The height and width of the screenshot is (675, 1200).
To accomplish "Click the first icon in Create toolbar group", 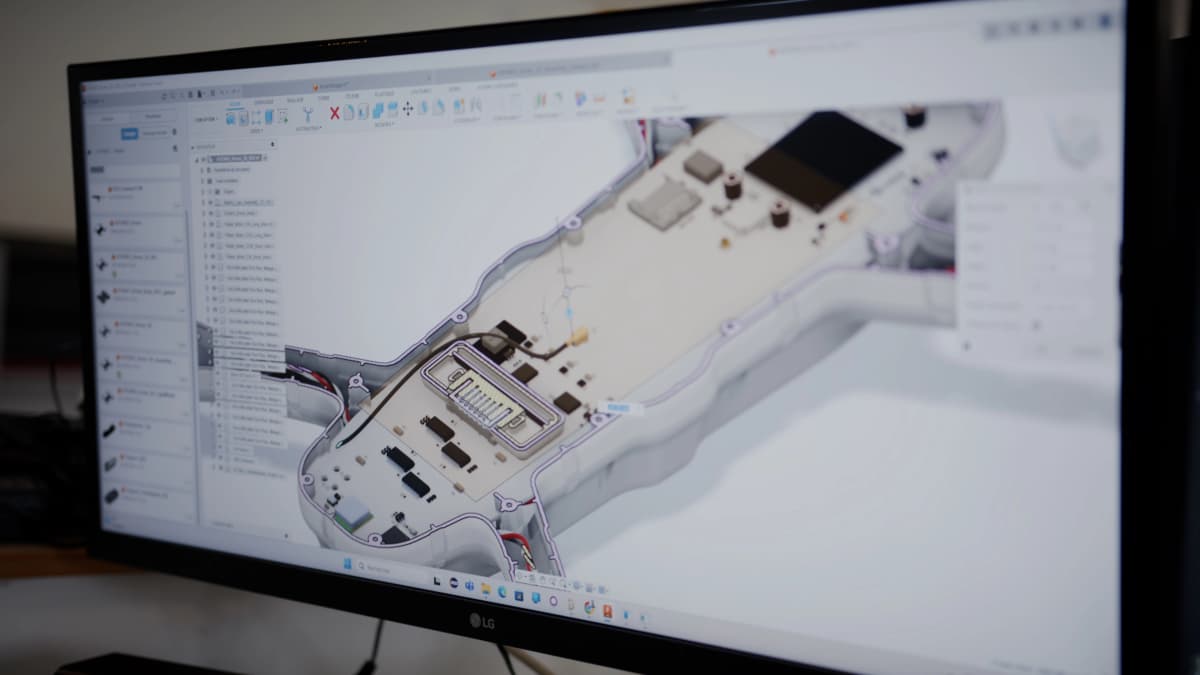I will [231, 118].
